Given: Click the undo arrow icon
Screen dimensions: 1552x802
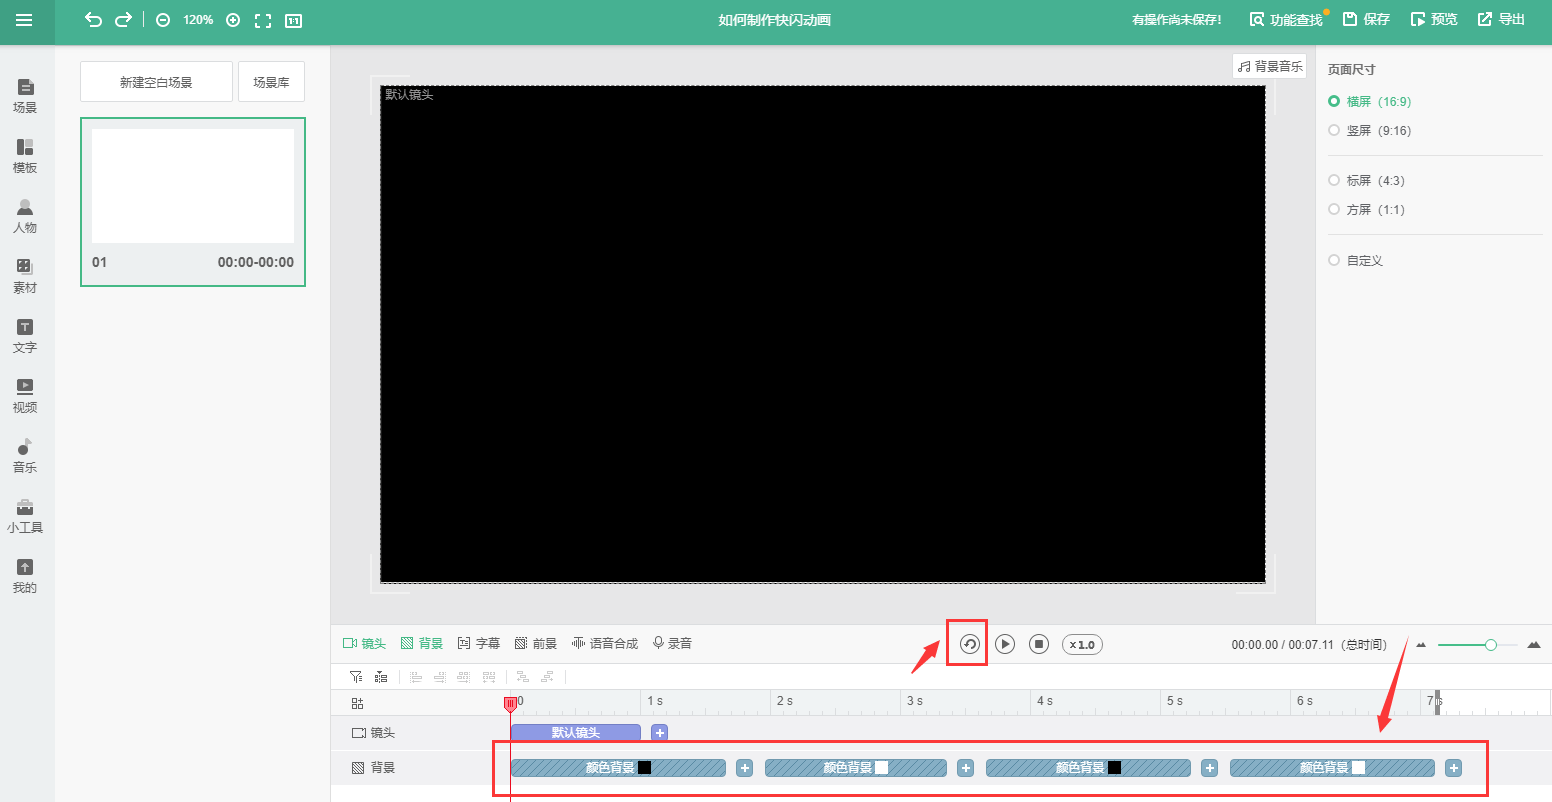Looking at the screenshot, I should click(93, 20).
